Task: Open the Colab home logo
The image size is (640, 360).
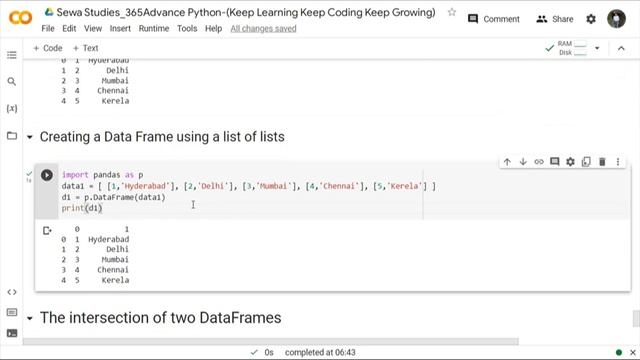Action: point(20,18)
